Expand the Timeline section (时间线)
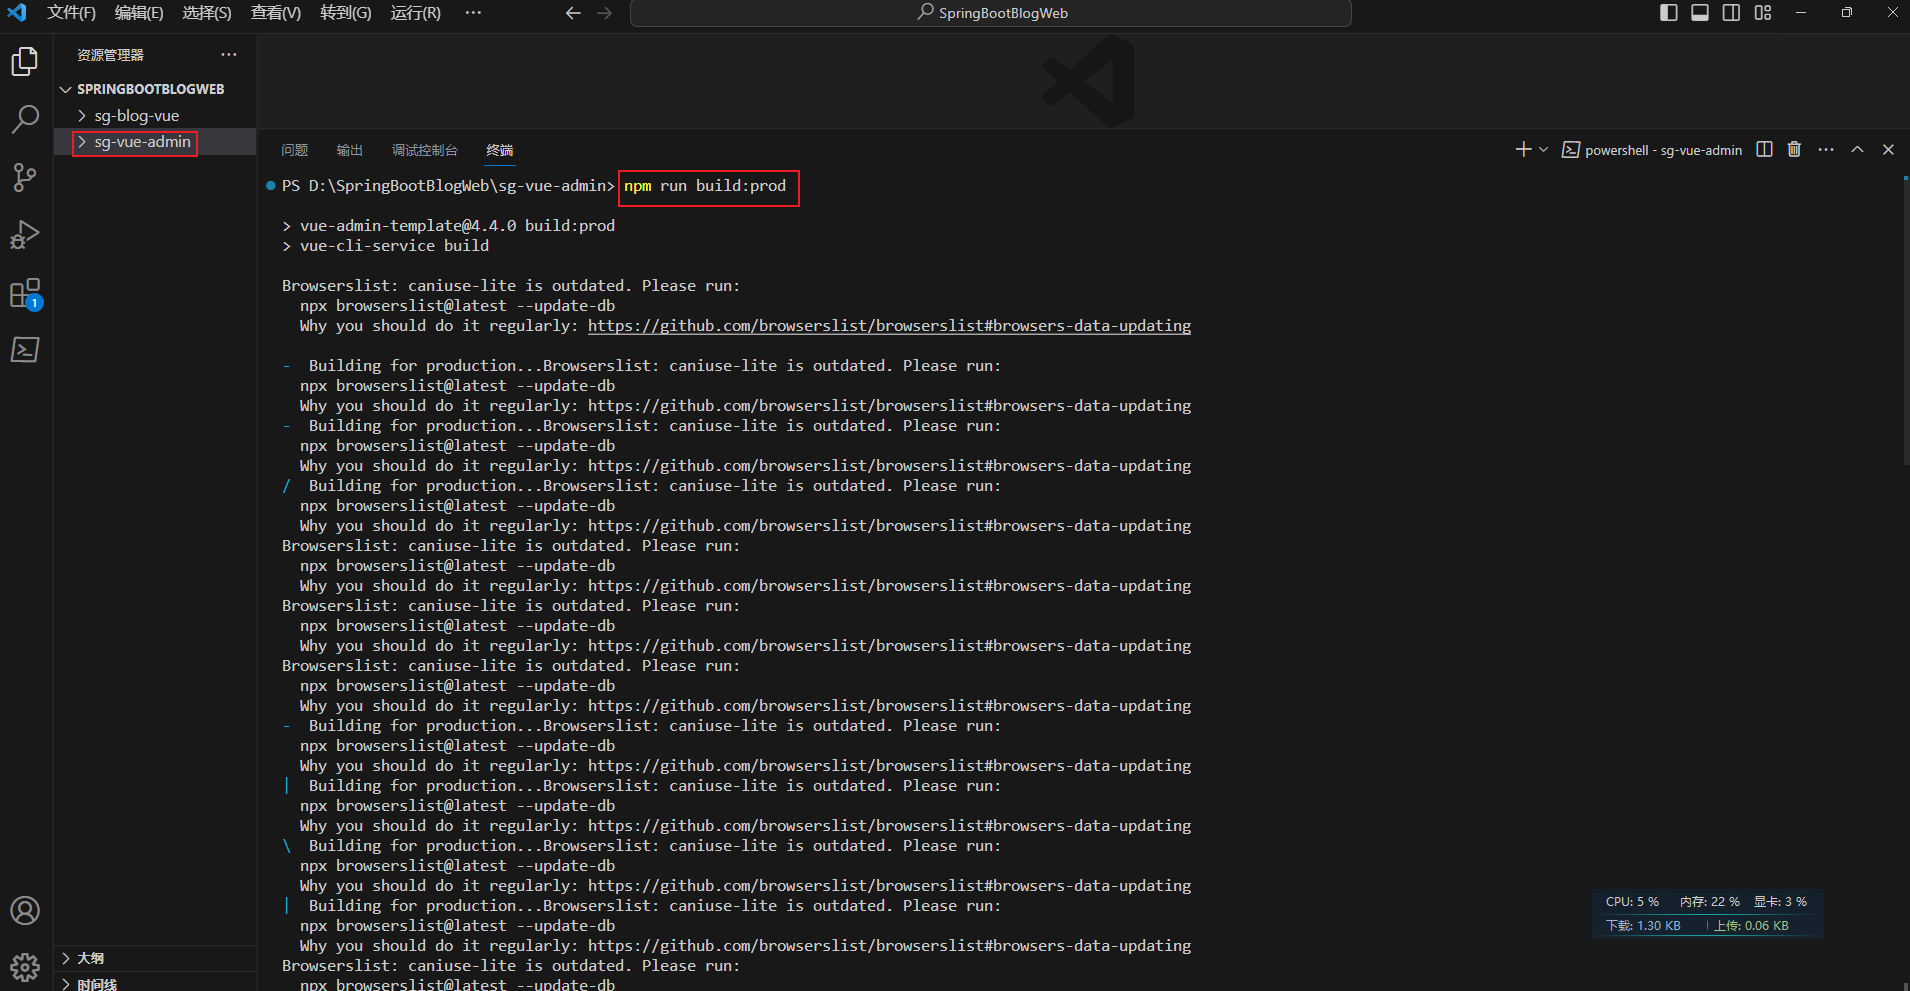Screen dimensions: 1910x991 pyautogui.click(x=155, y=984)
